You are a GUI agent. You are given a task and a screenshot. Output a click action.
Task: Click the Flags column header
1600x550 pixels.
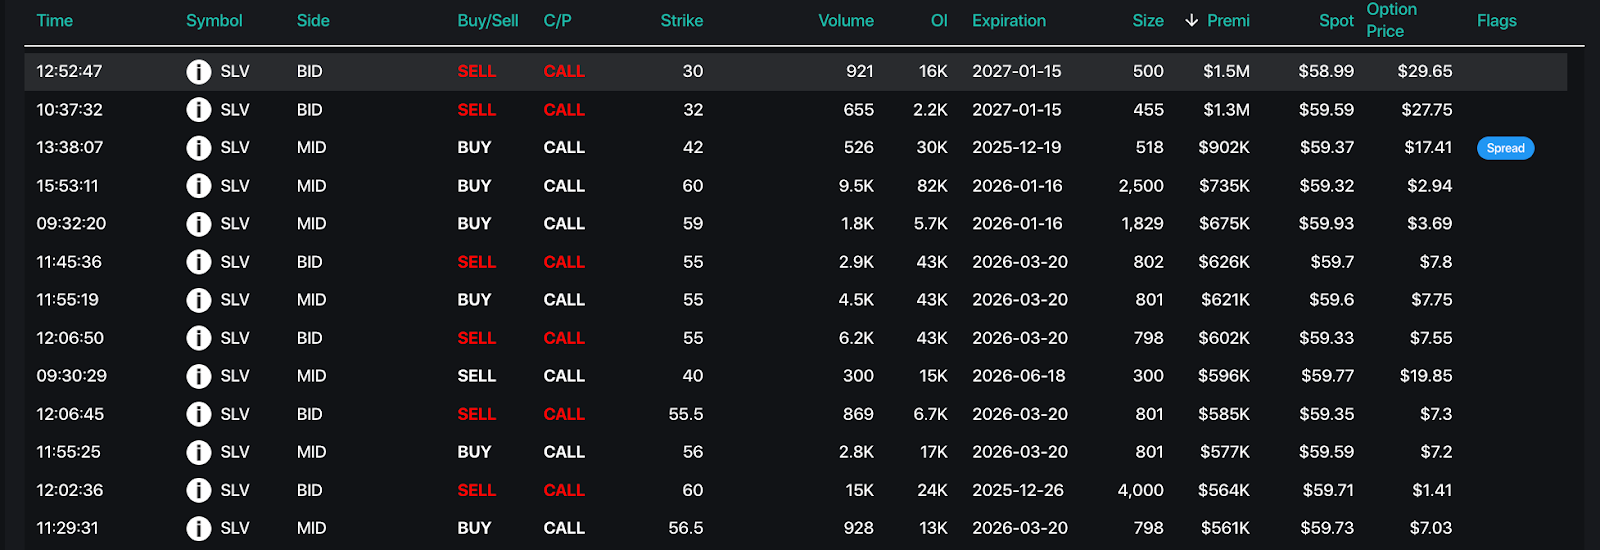pyautogui.click(x=1496, y=21)
